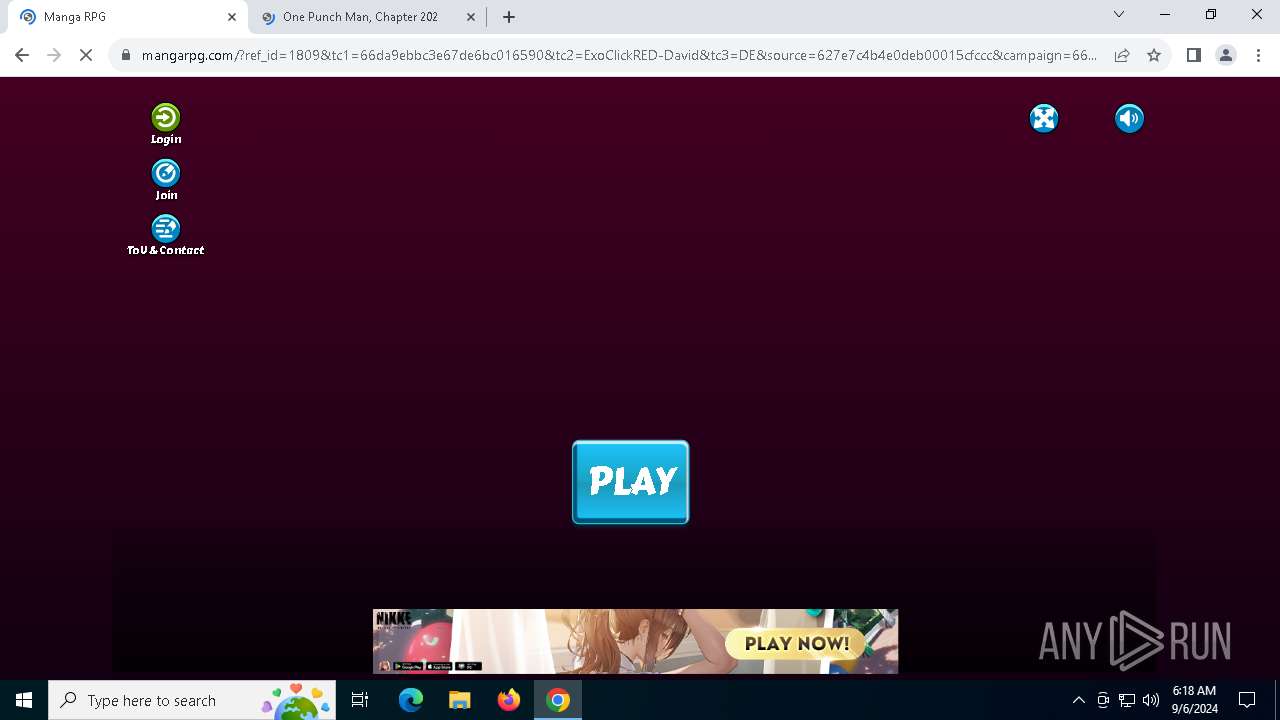
Task: Select Chrome icon on taskbar
Action: pos(558,700)
